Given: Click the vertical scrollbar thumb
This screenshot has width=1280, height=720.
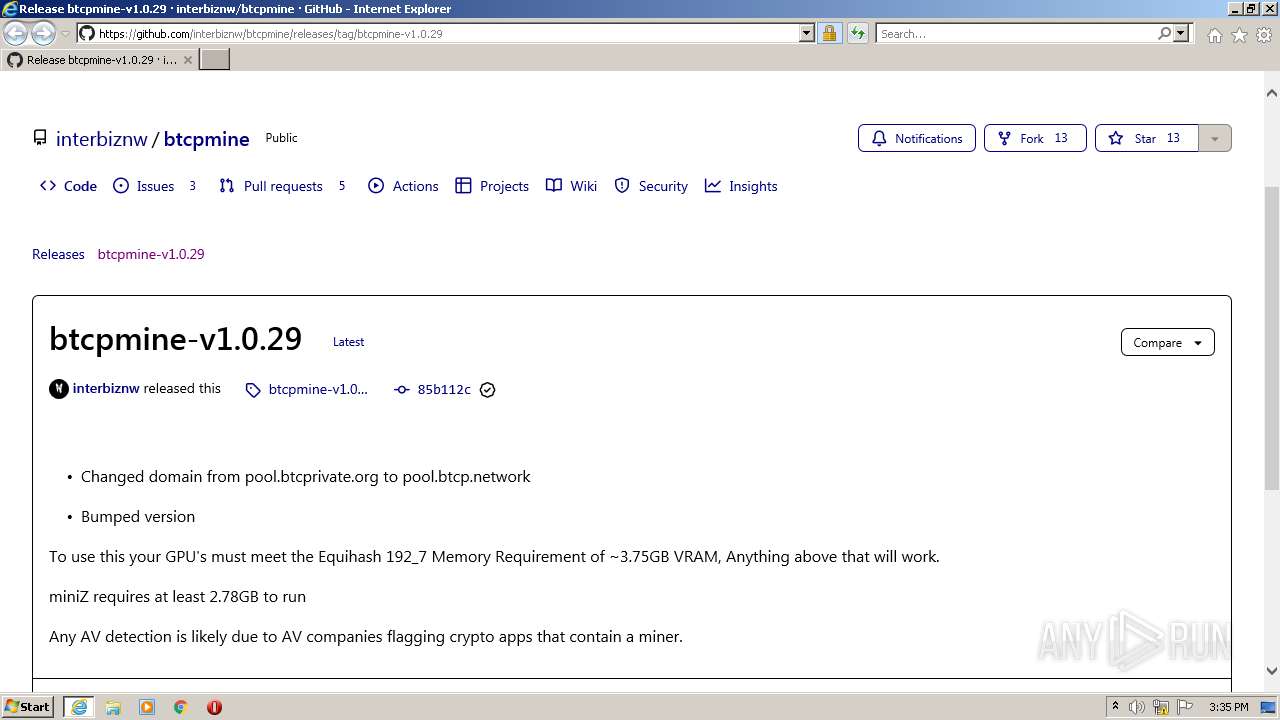Looking at the screenshot, I should pos(1272,336).
